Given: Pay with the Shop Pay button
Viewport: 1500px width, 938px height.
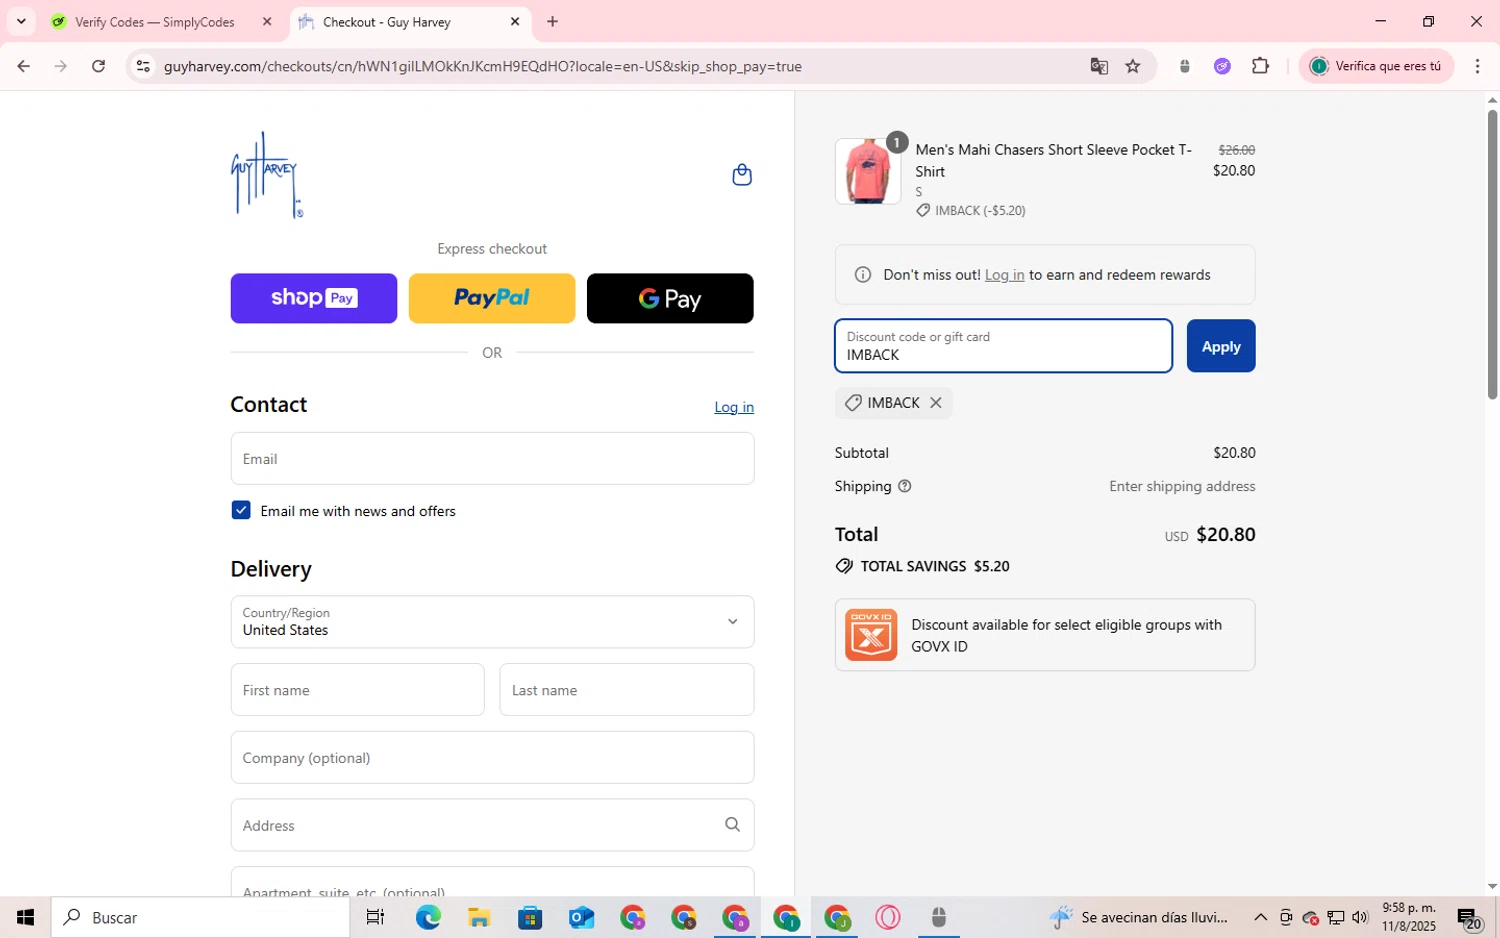Looking at the screenshot, I should pyautogui.click(x=314, y=298).
